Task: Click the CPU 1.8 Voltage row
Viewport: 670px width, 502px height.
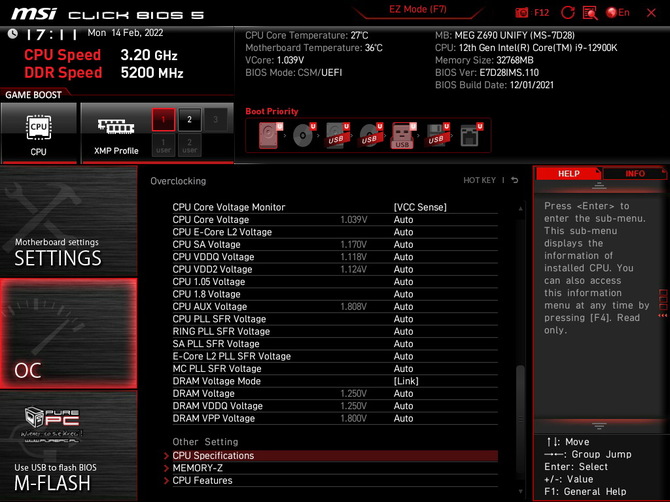Action: [335, 294]
